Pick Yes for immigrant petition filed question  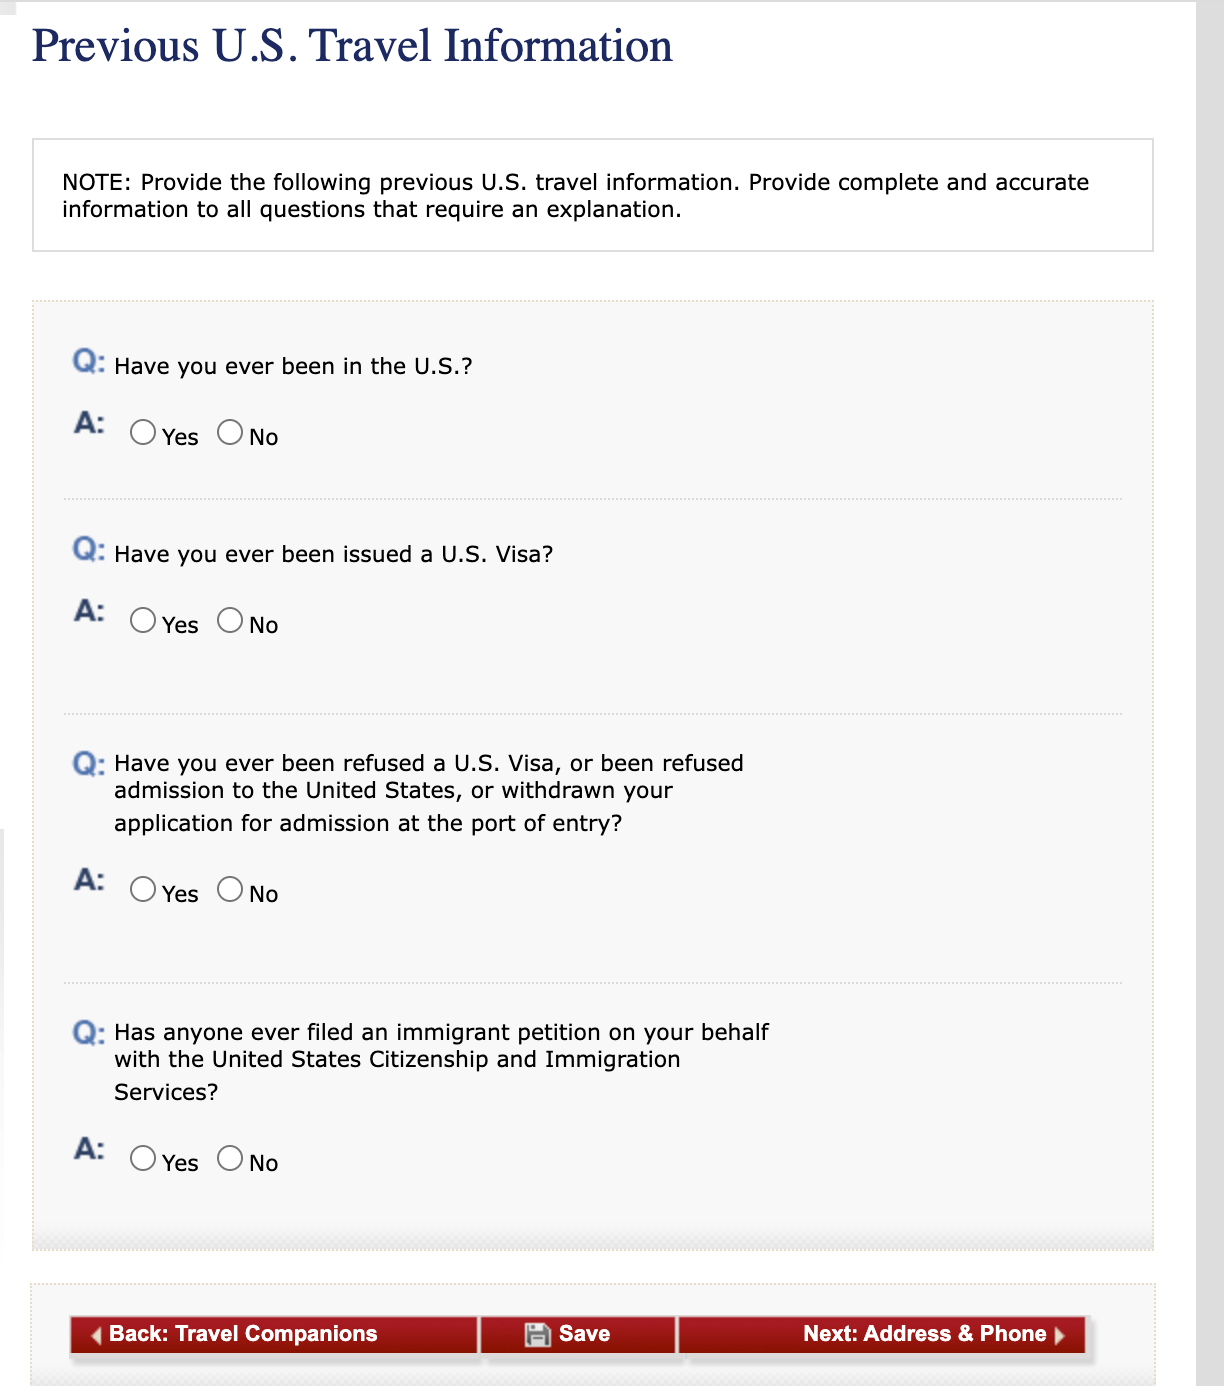[143, 1158]
